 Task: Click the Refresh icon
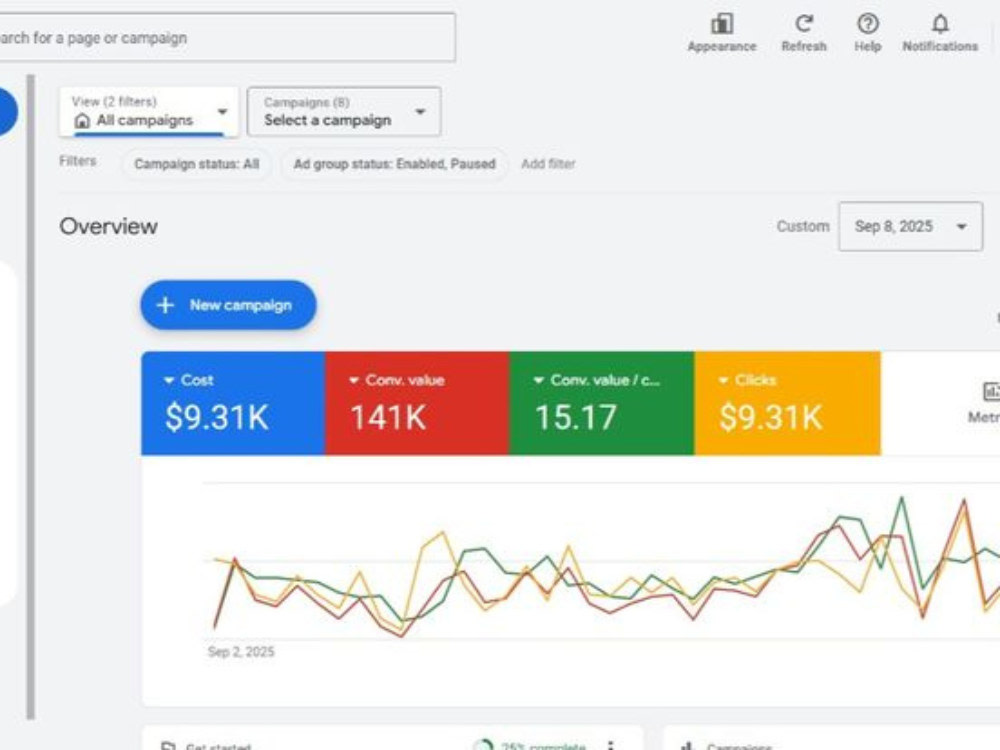point(804,24)
